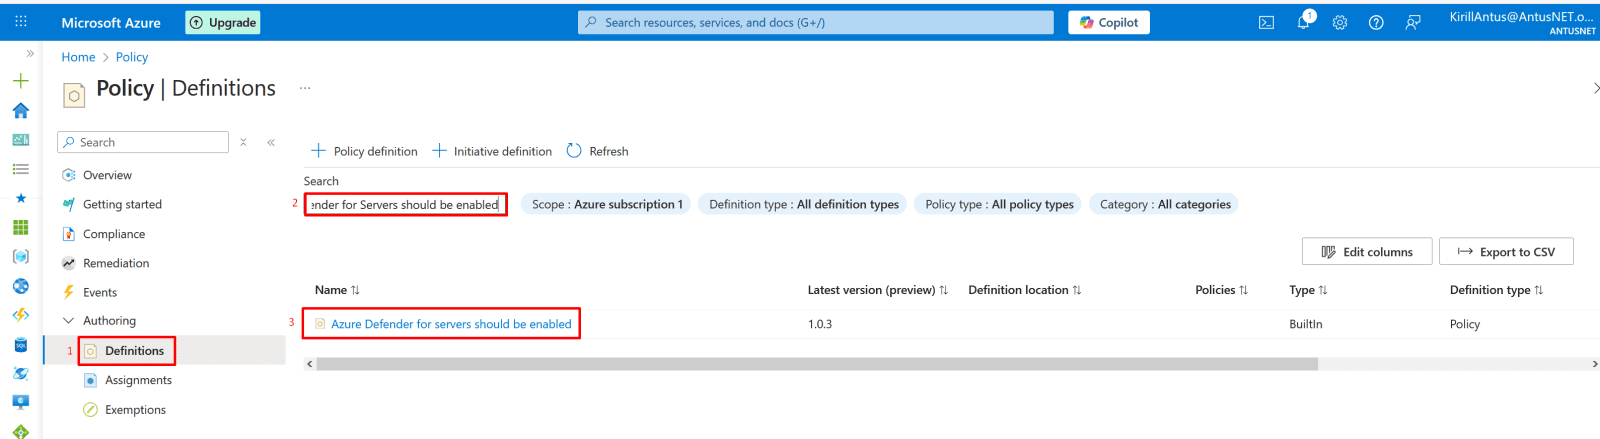Collapse the Policy navigation pane

271,143
